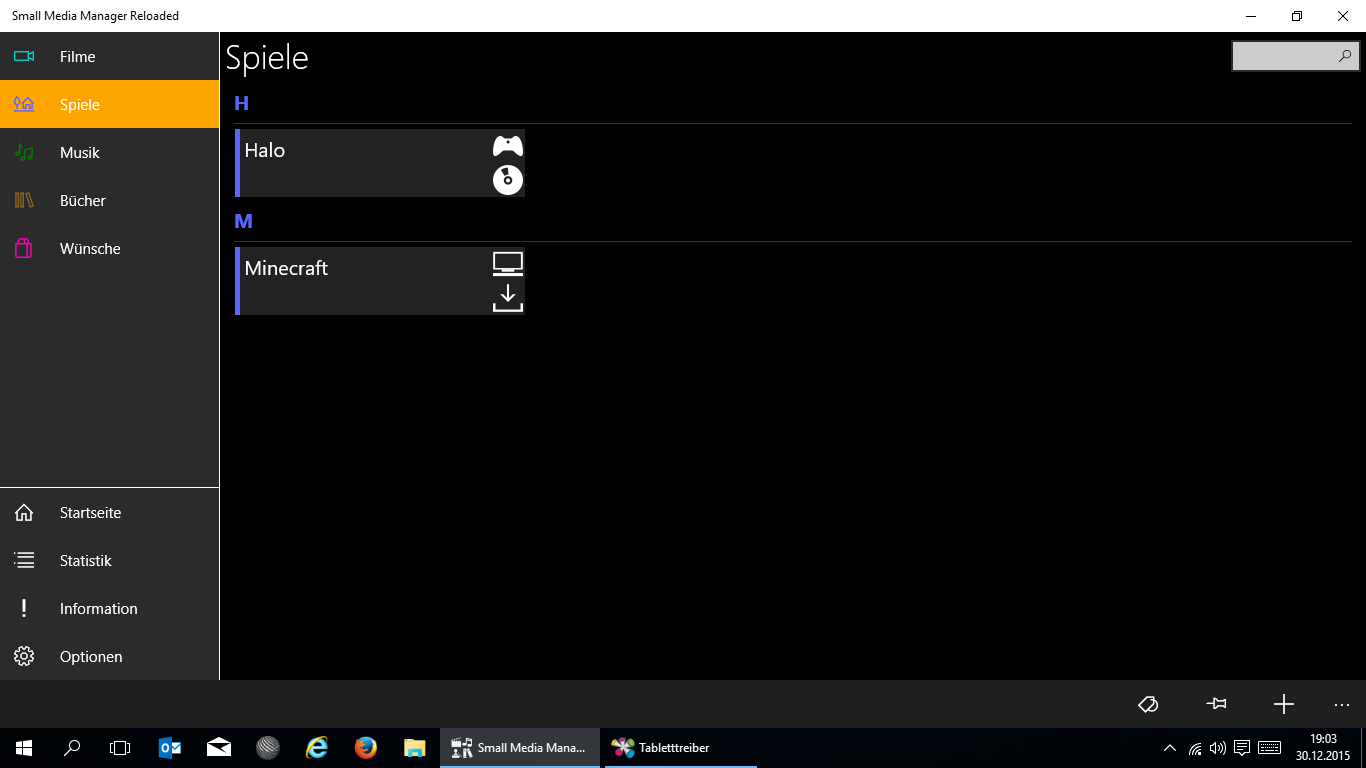This screenshot has width=1366, height=768.
Task: Open Optionen settings
Action: [109, 656]
